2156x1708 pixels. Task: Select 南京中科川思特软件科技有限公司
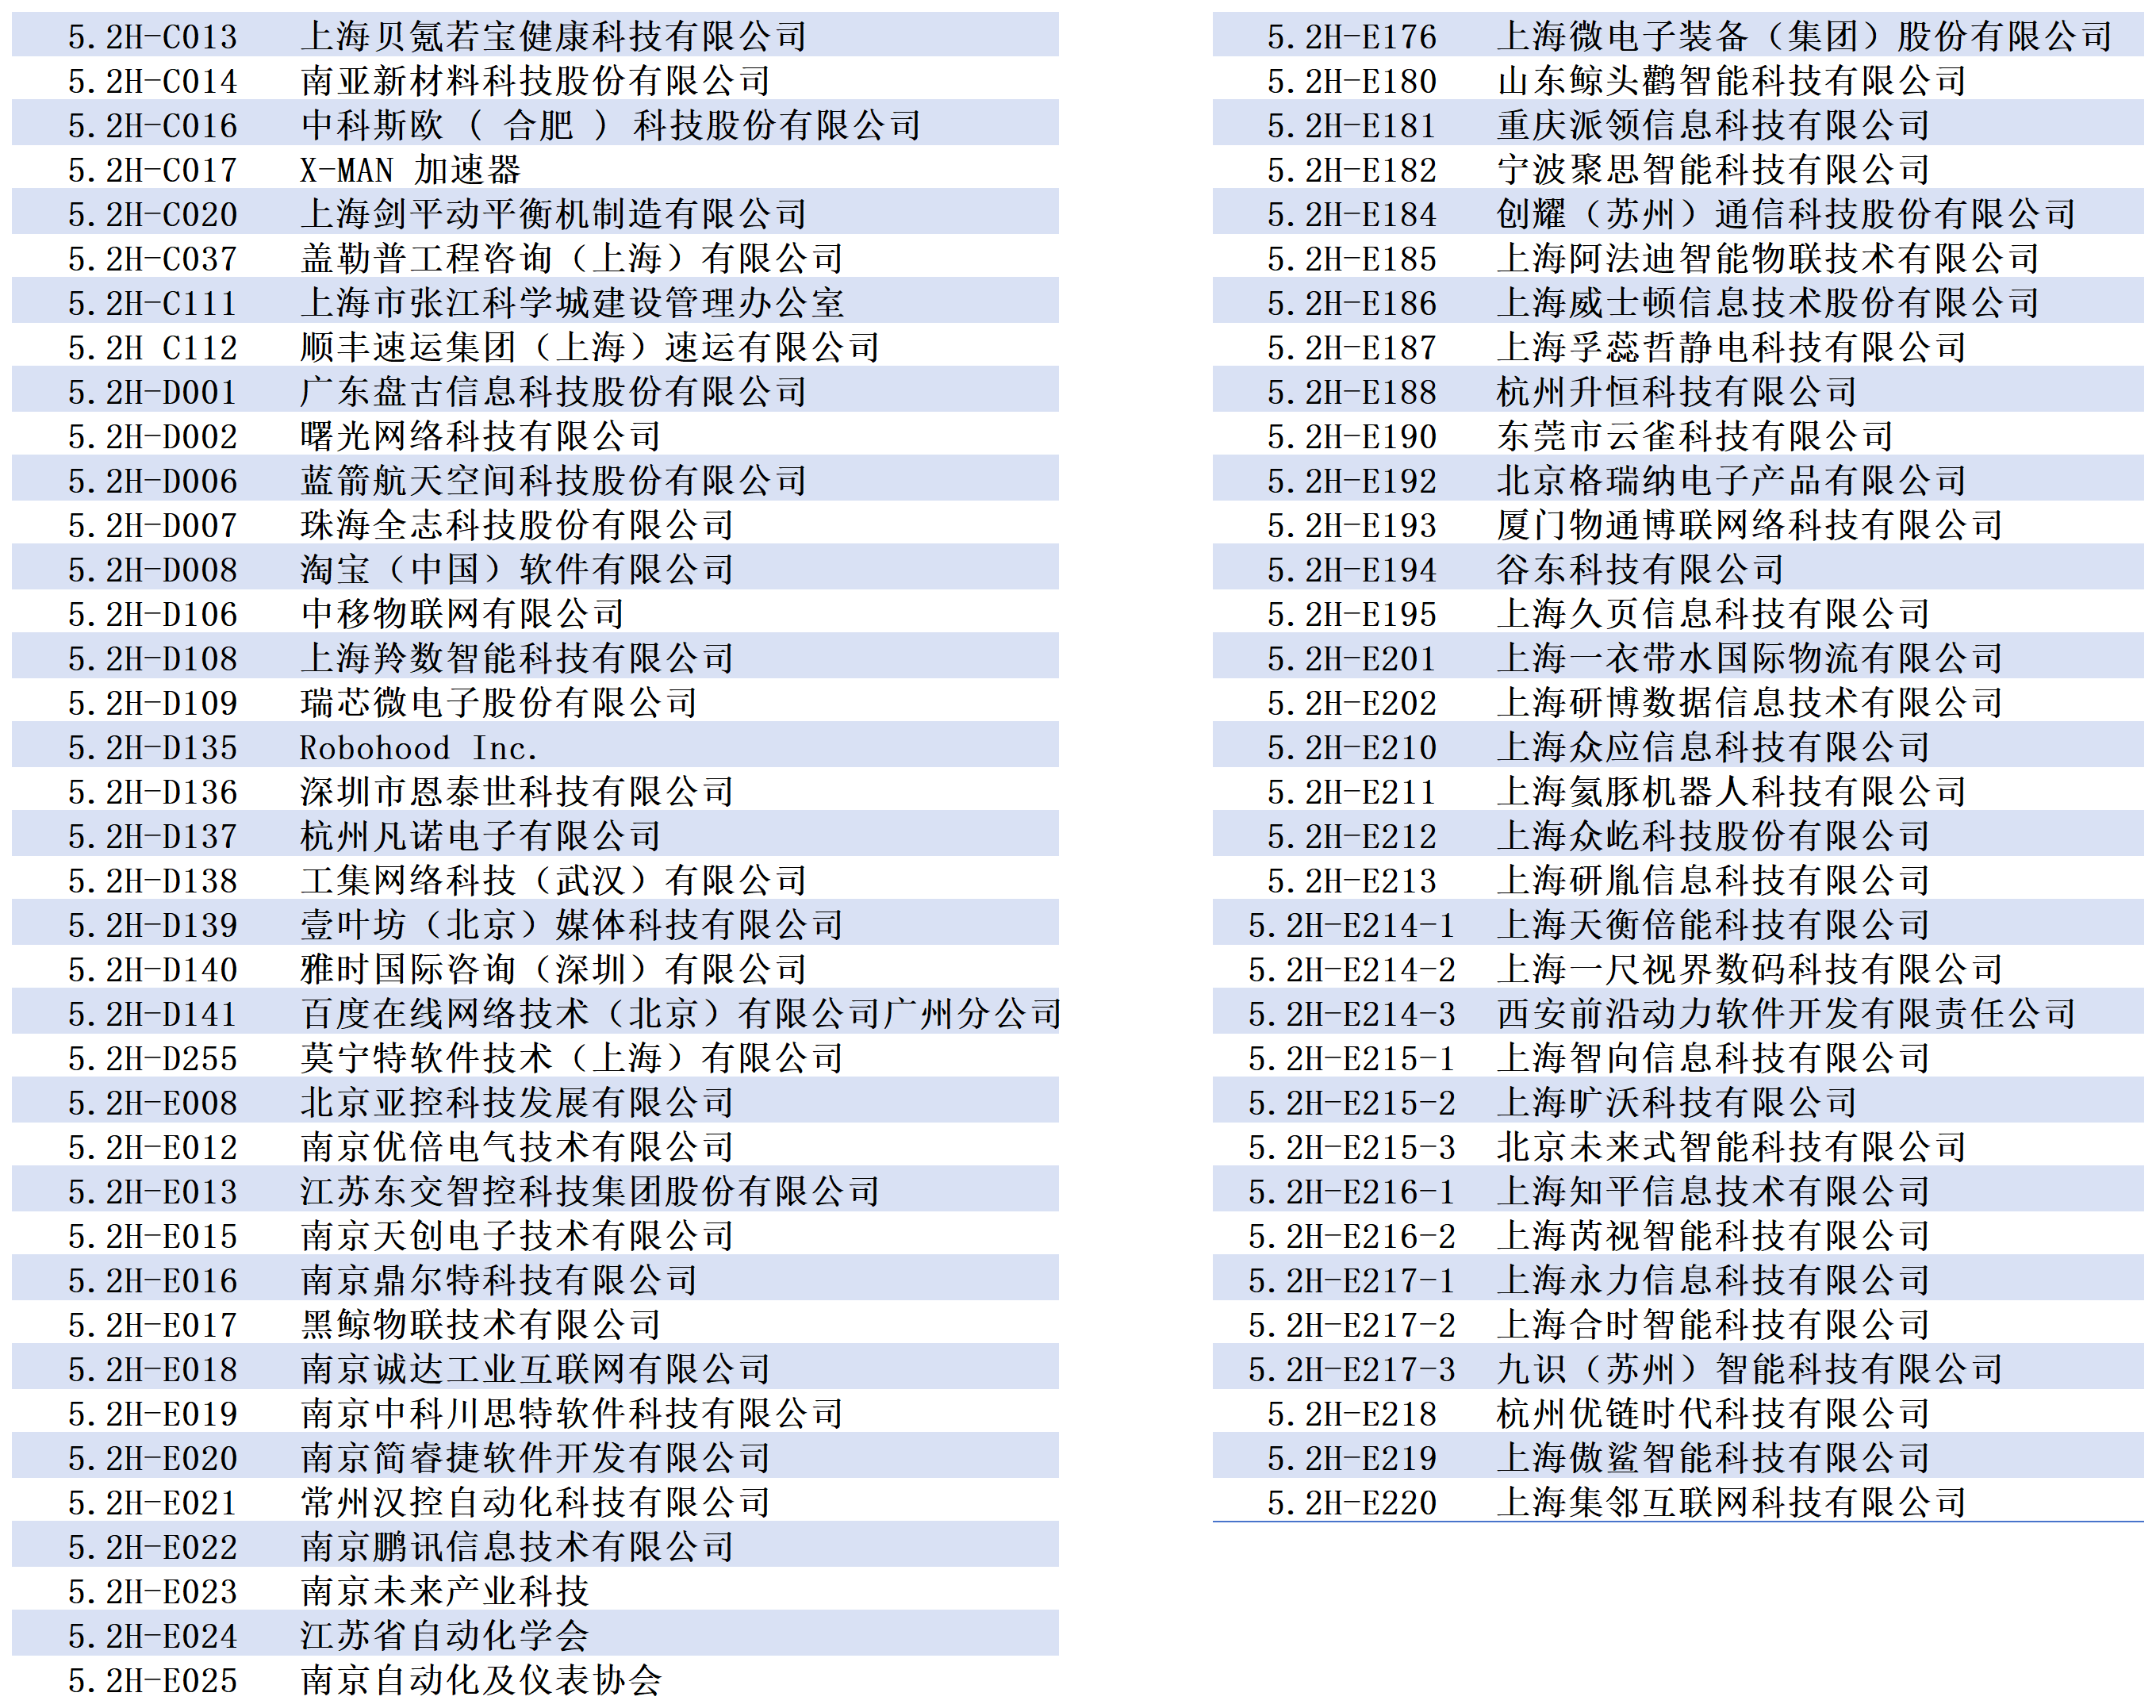(x=572, y=1413)
